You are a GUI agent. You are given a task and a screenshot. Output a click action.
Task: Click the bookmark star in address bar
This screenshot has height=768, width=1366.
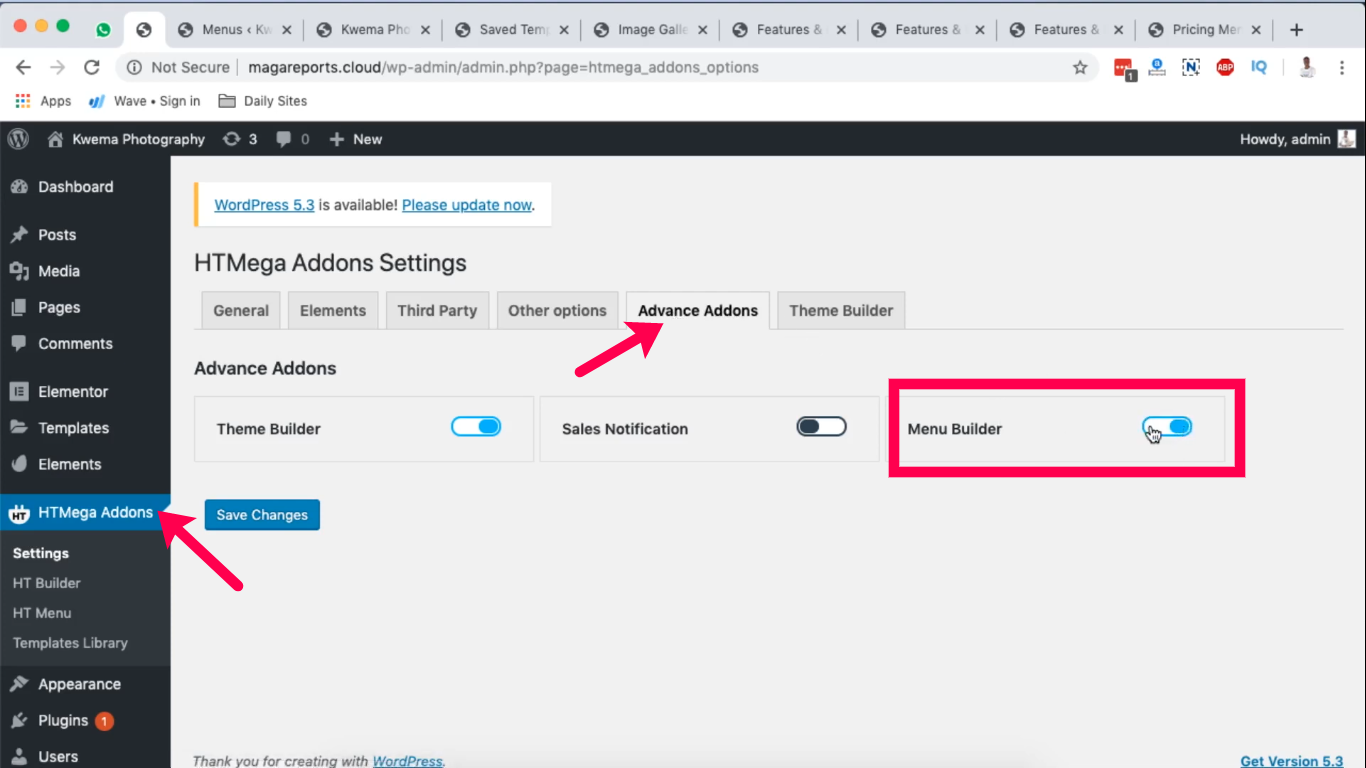click(x=1080, y=67)
